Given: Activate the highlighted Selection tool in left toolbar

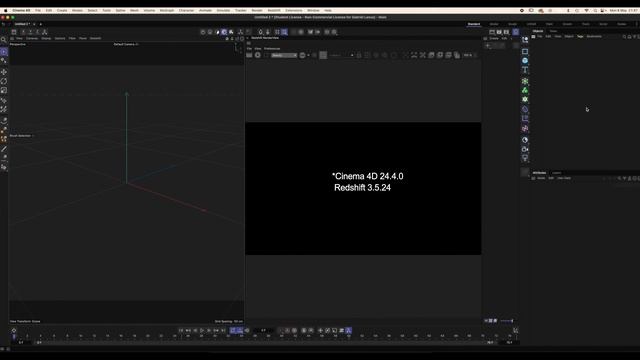Looking at the screenshot, I should click(4, 51).
